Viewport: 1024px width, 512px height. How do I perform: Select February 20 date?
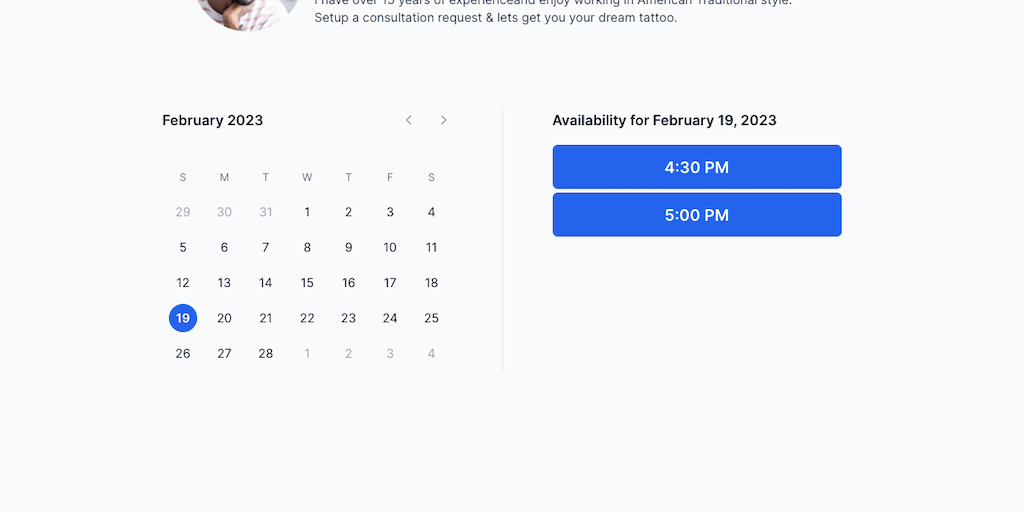pyautogui.click(x=224, y=318)
